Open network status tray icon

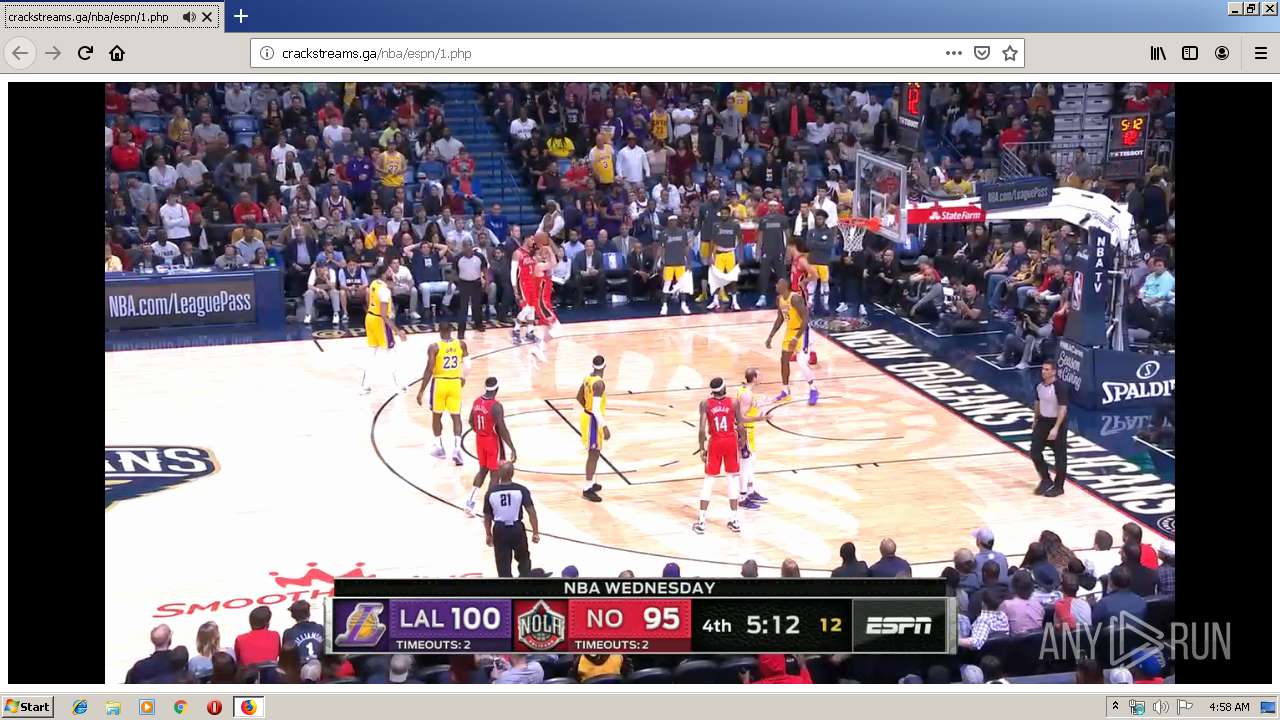tap(1137, 707)
